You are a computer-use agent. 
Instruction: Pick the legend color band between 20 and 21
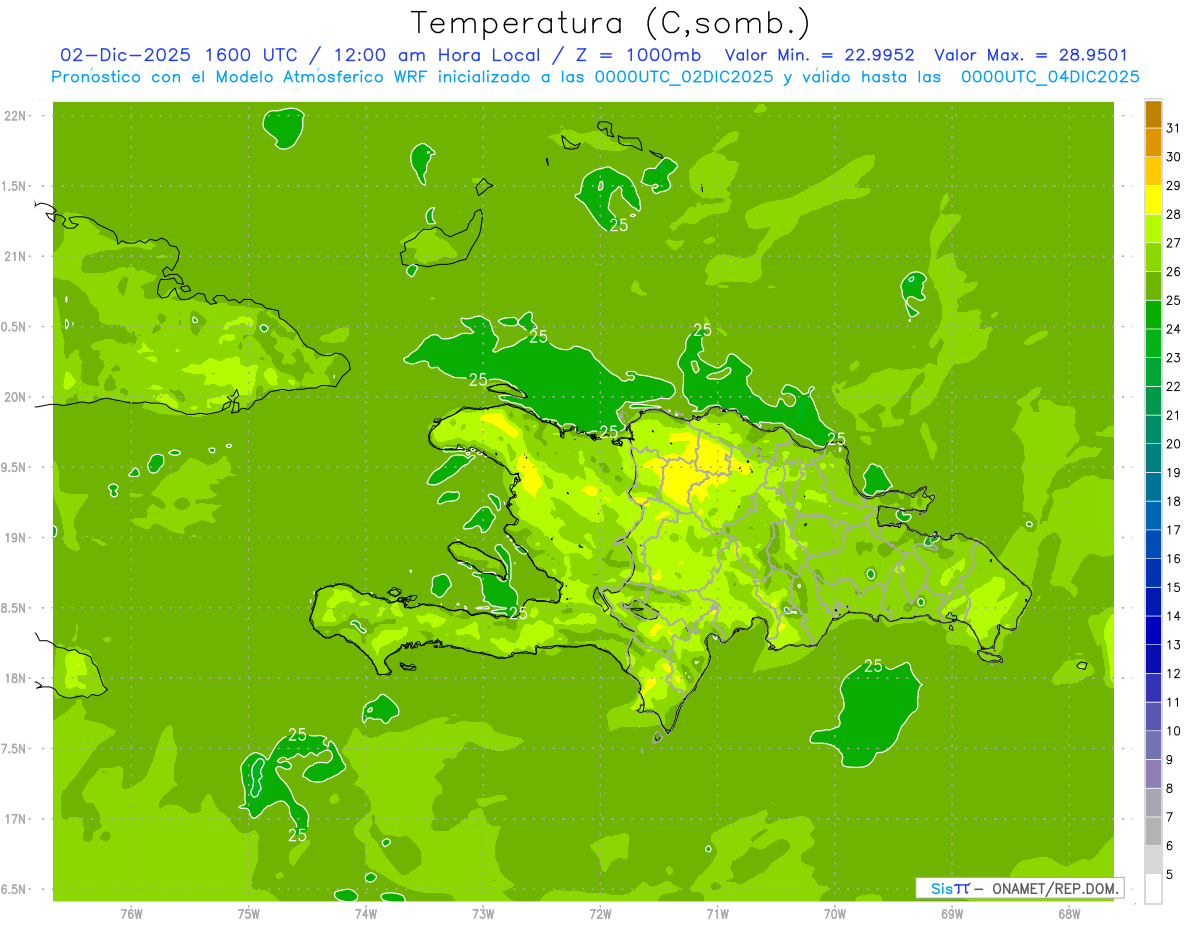click(1153, 430)
